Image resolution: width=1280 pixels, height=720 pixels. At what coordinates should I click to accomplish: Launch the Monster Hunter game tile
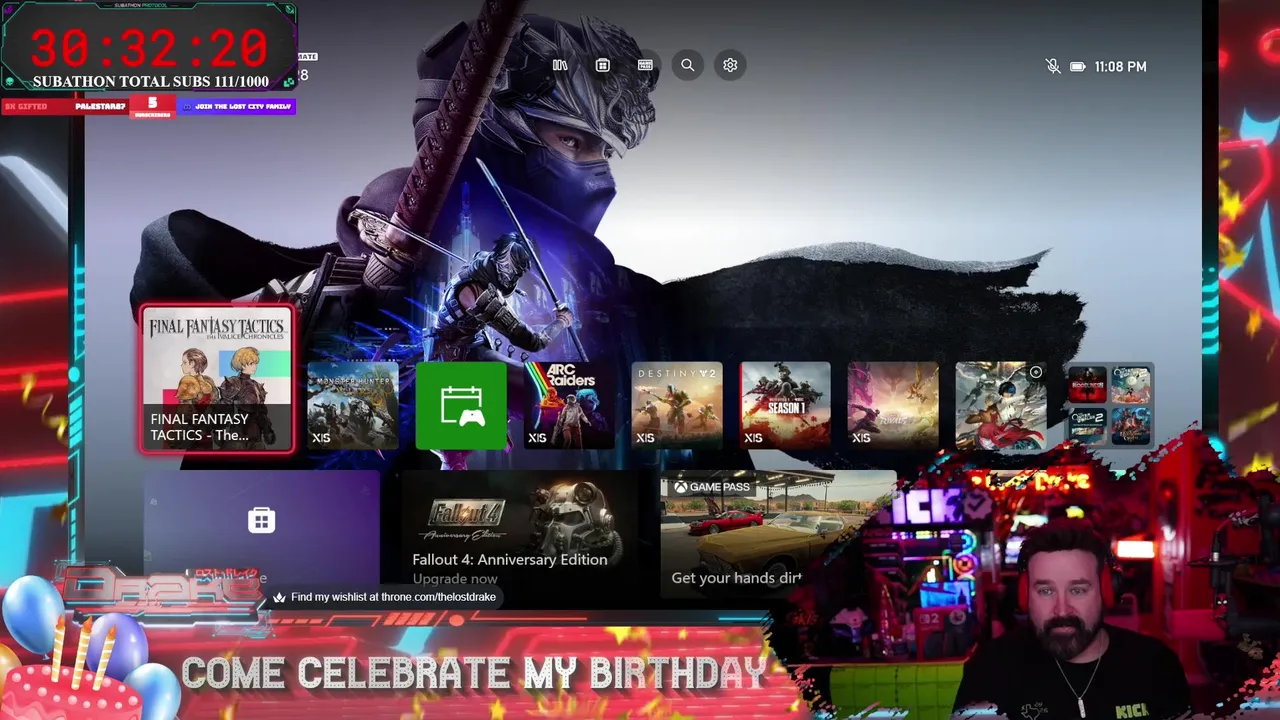353,405
